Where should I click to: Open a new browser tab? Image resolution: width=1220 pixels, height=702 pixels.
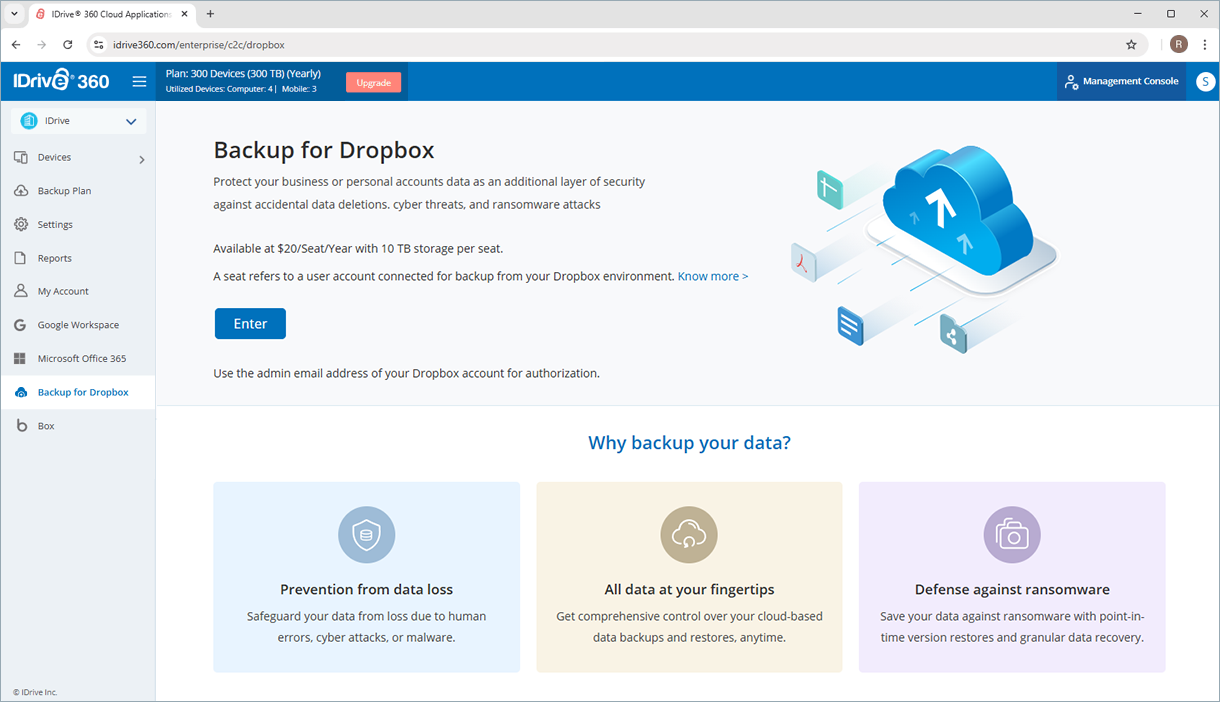[x=210, y=14]
